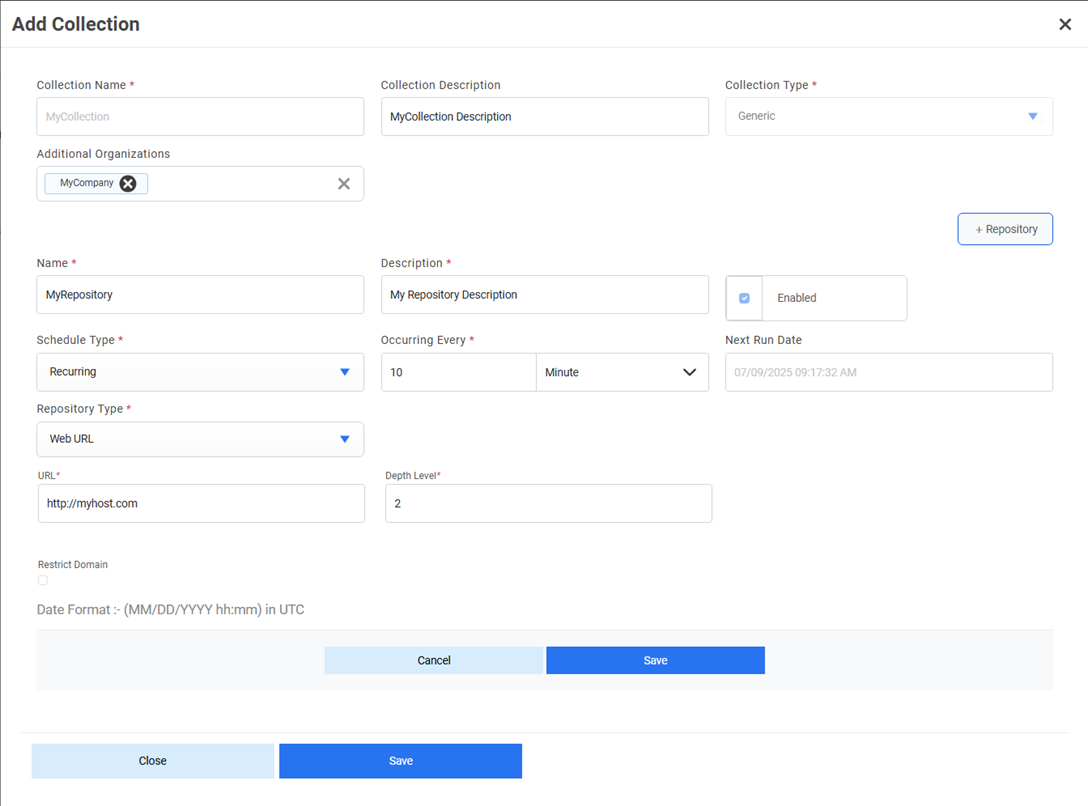Cancel the repository form
The width and height of the screenshot is (1088, 806).
pos(434,660)
